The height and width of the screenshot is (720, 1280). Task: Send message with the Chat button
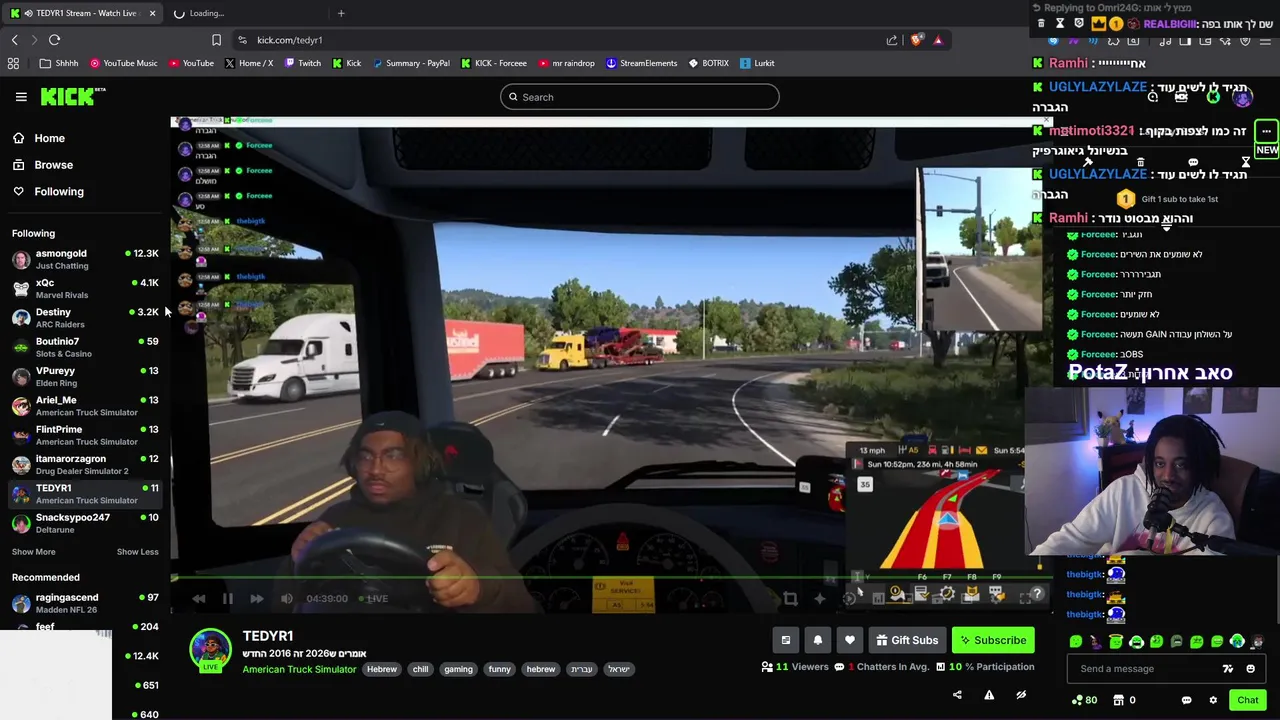1247,700
